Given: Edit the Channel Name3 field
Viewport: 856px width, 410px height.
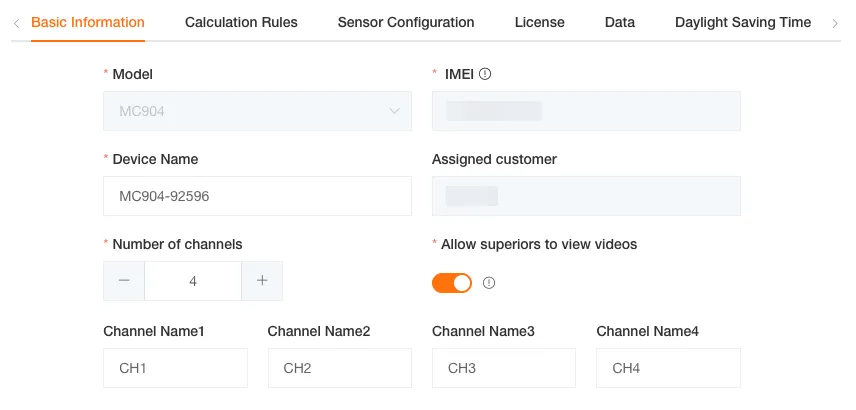Looking at the screenshot, I should click(503, 368).
